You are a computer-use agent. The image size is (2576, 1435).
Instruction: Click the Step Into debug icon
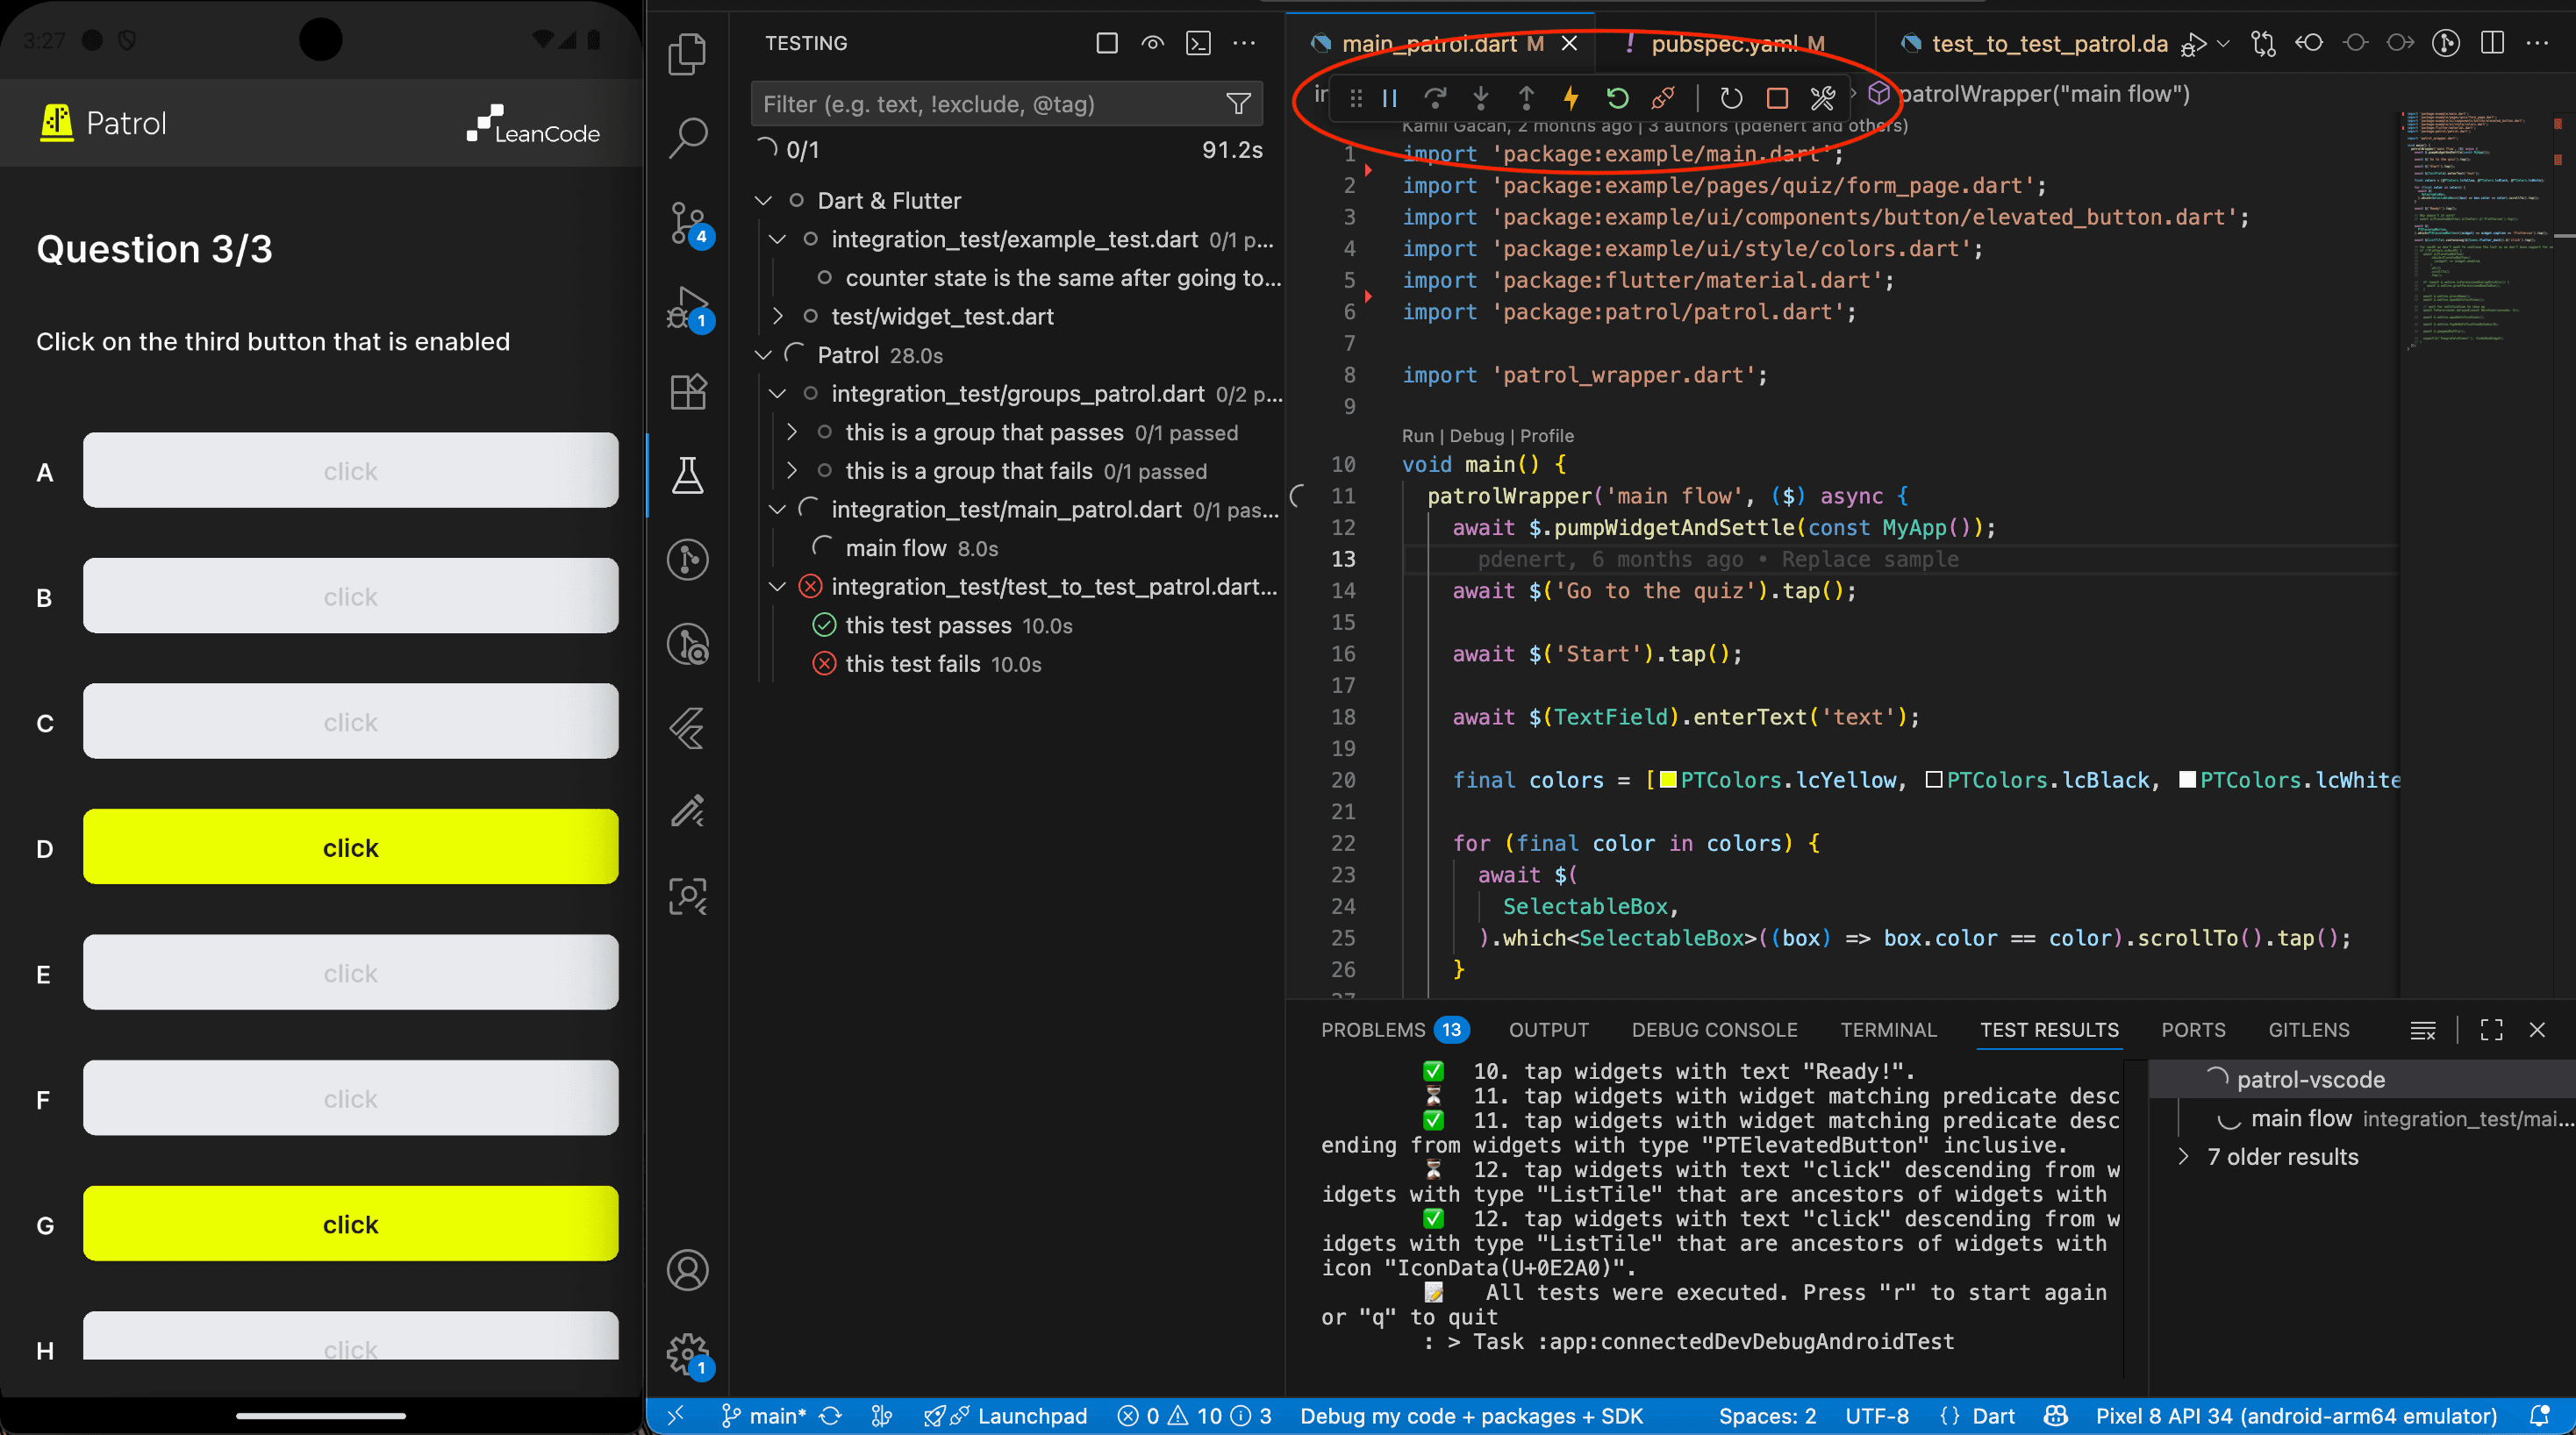click(x=1480, y=98)
